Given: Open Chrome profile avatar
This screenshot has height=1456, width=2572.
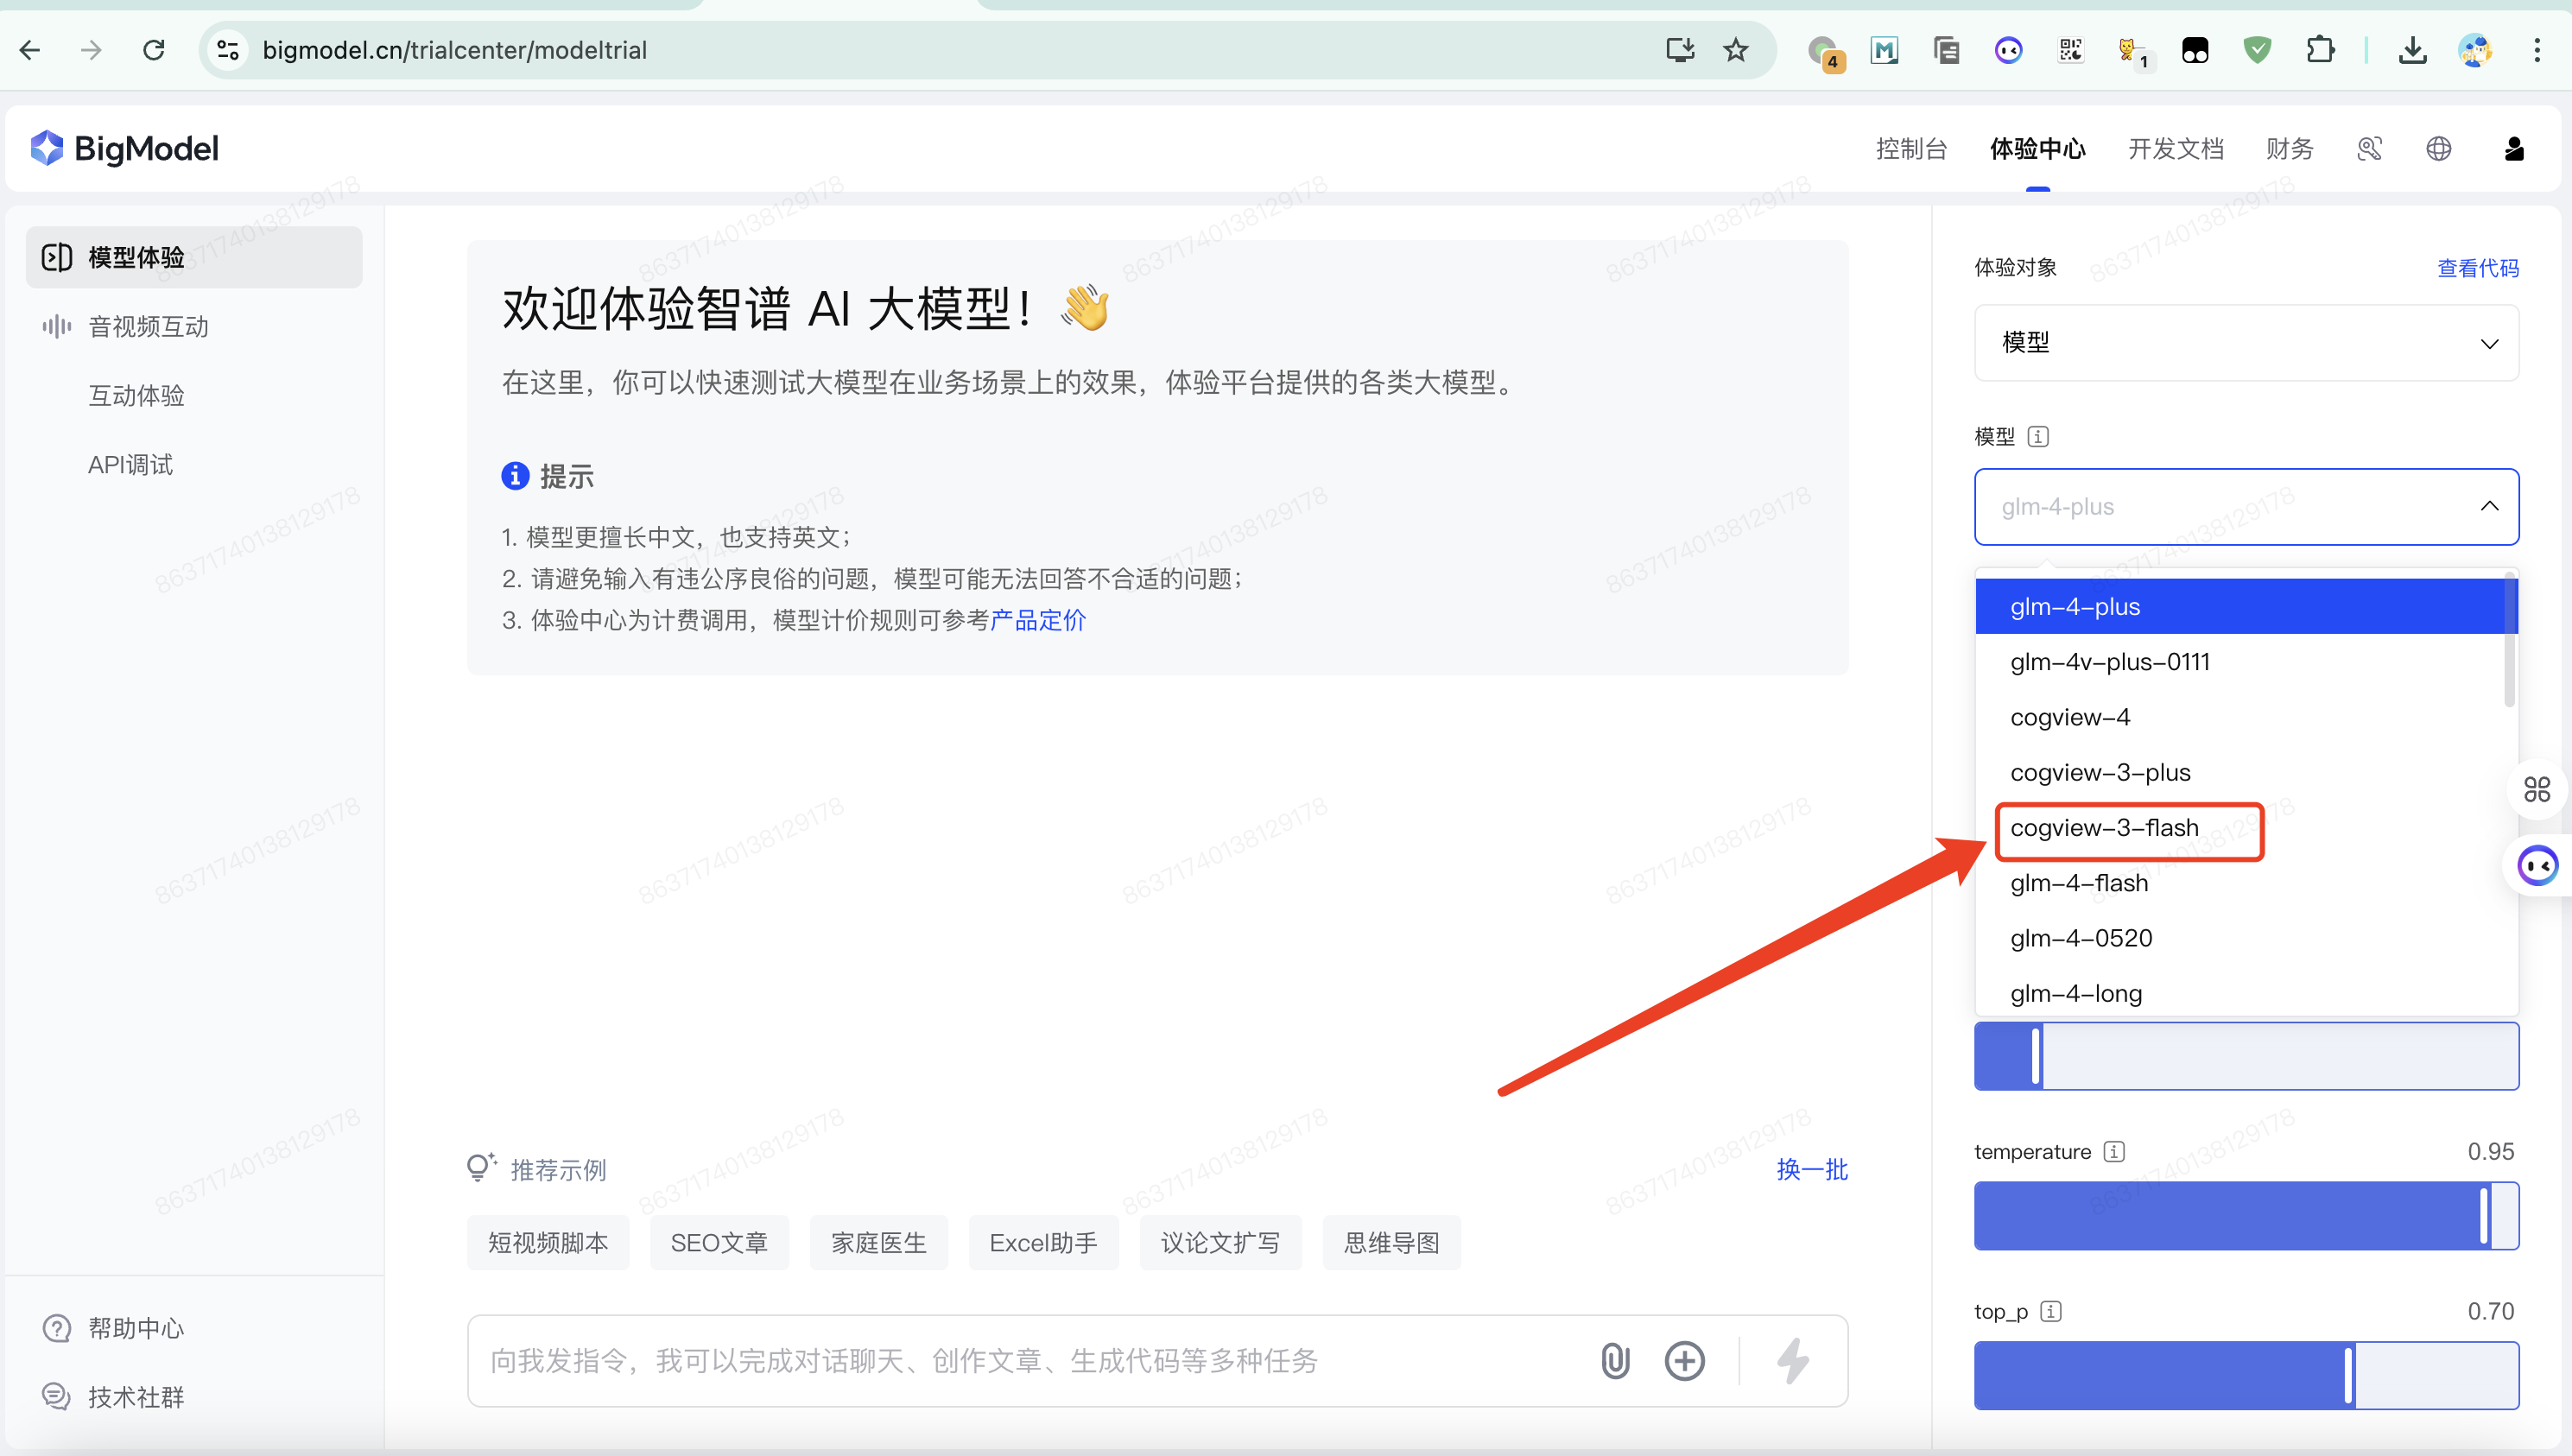Looking at the screenshot, I should (x=2476, y=50).
